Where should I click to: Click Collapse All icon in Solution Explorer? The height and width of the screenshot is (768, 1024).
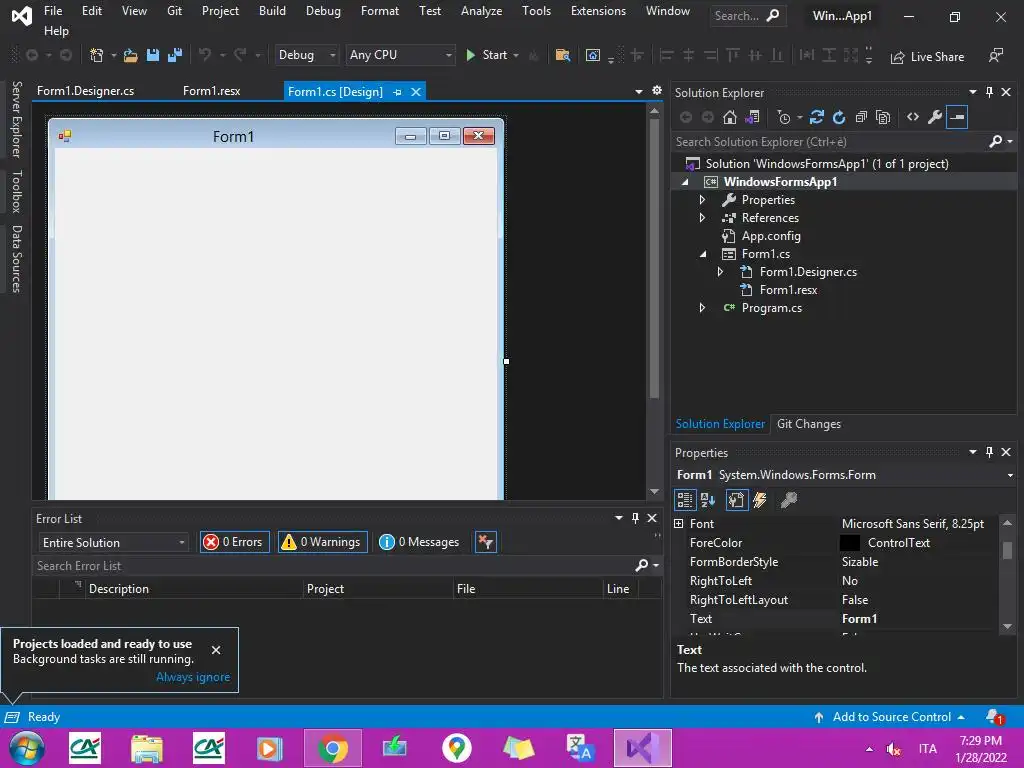click(861, 117)
